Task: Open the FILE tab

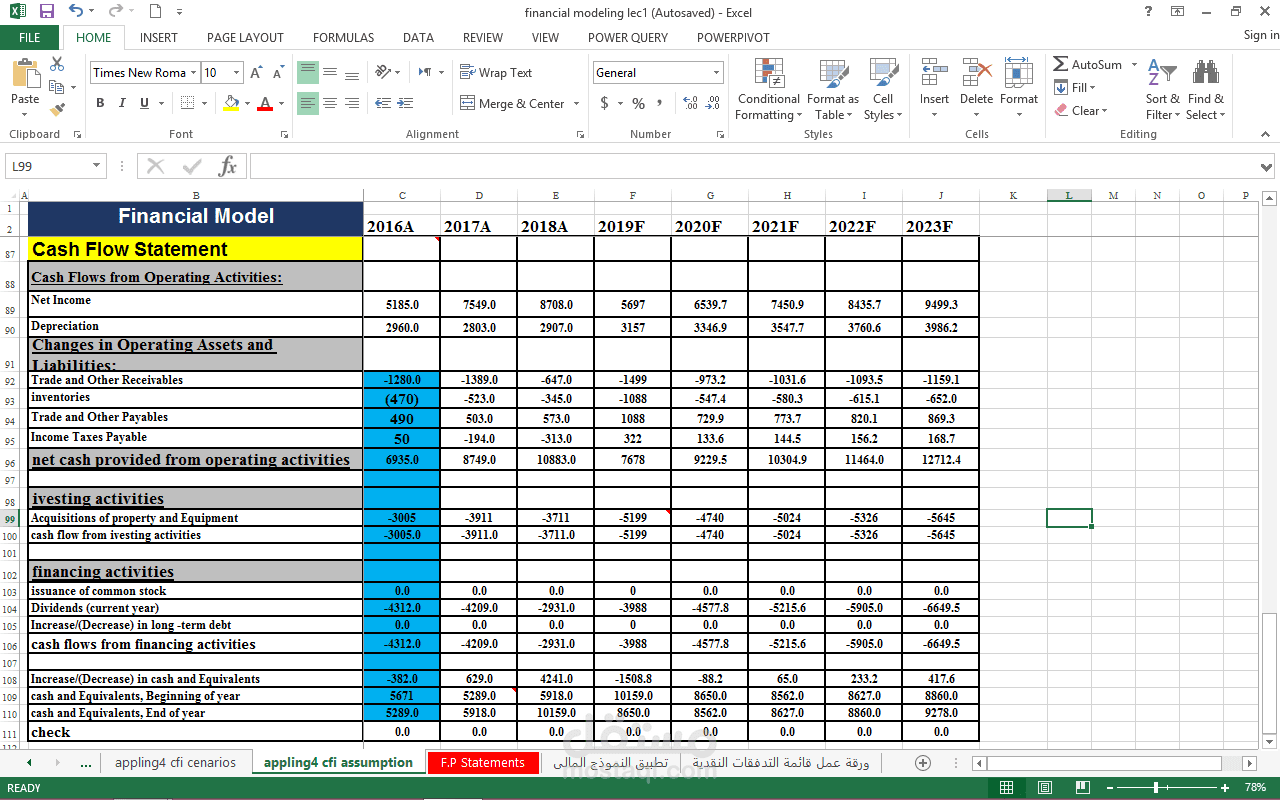Action: tap(30, 37)
